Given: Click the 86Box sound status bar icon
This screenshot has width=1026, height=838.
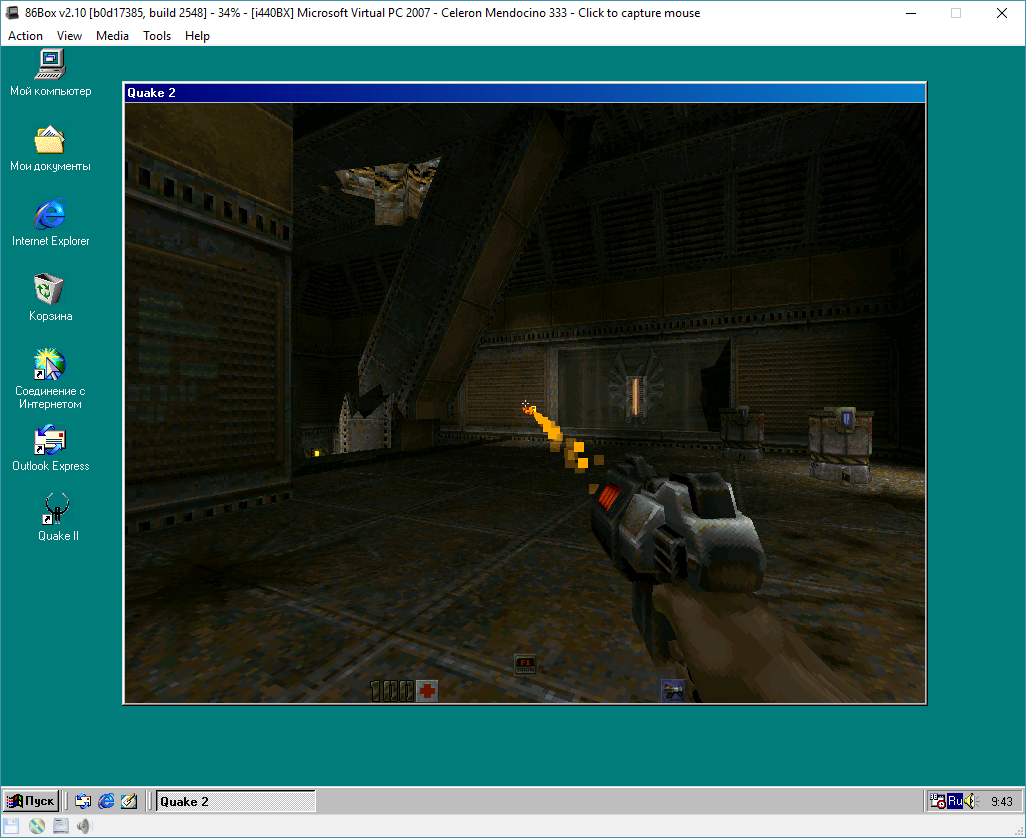Looking at the screenshot, I should pos(84,826).
